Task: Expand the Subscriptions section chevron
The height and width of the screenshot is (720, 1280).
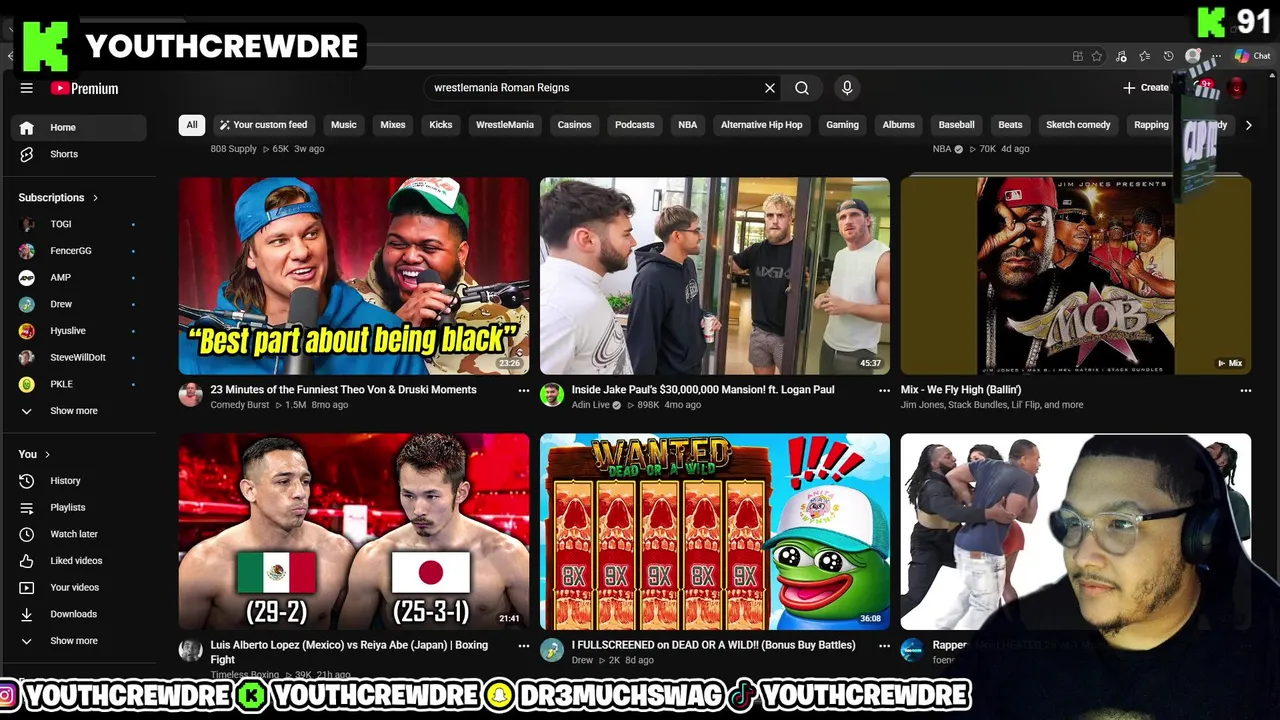Action: tap(95, 198)
